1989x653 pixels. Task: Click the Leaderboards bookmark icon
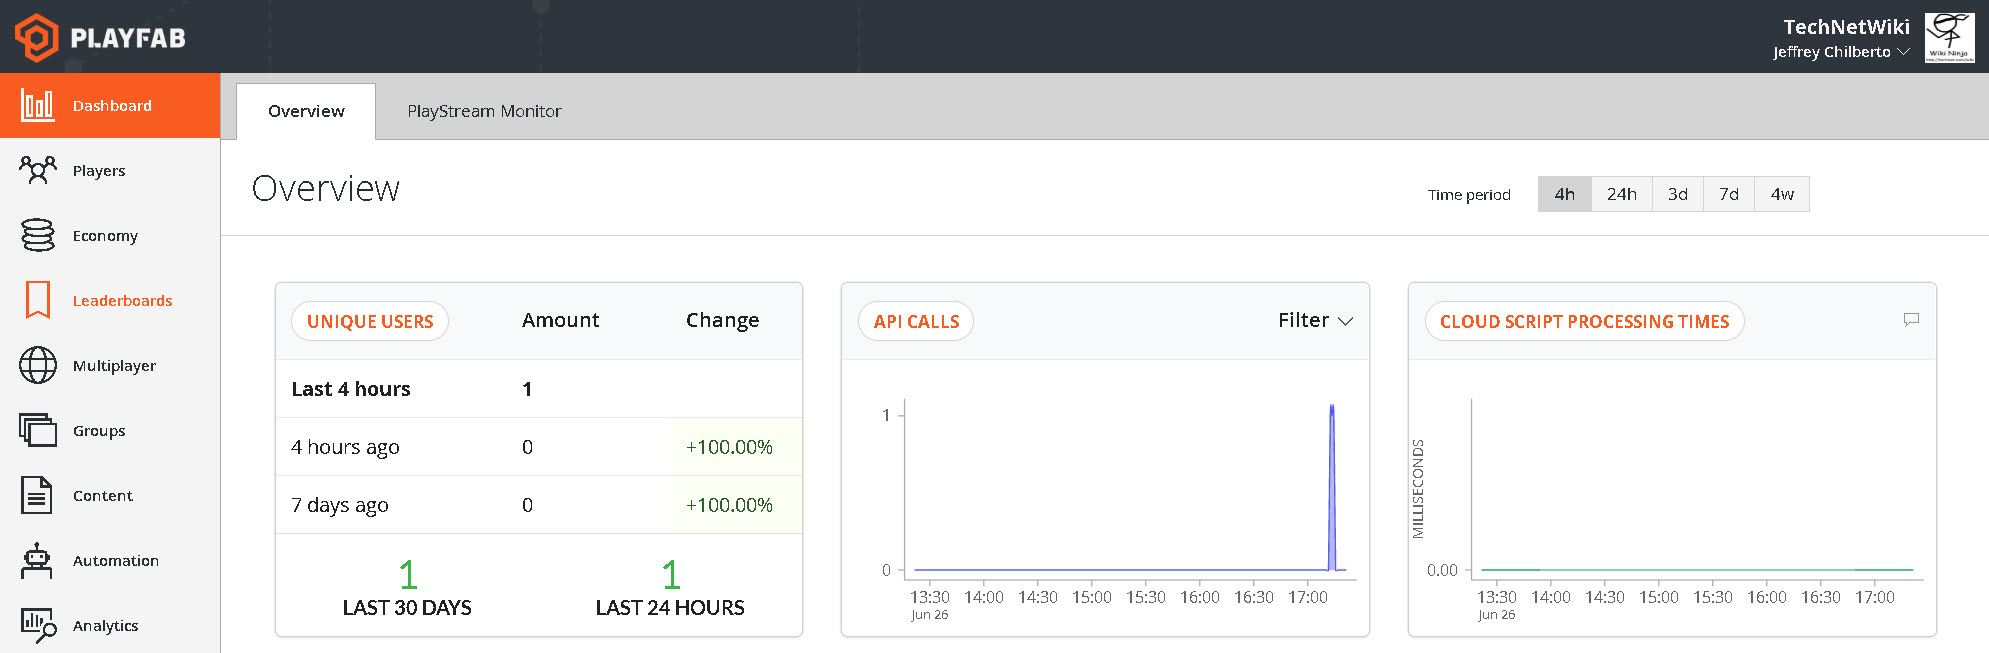click(38, 300)
